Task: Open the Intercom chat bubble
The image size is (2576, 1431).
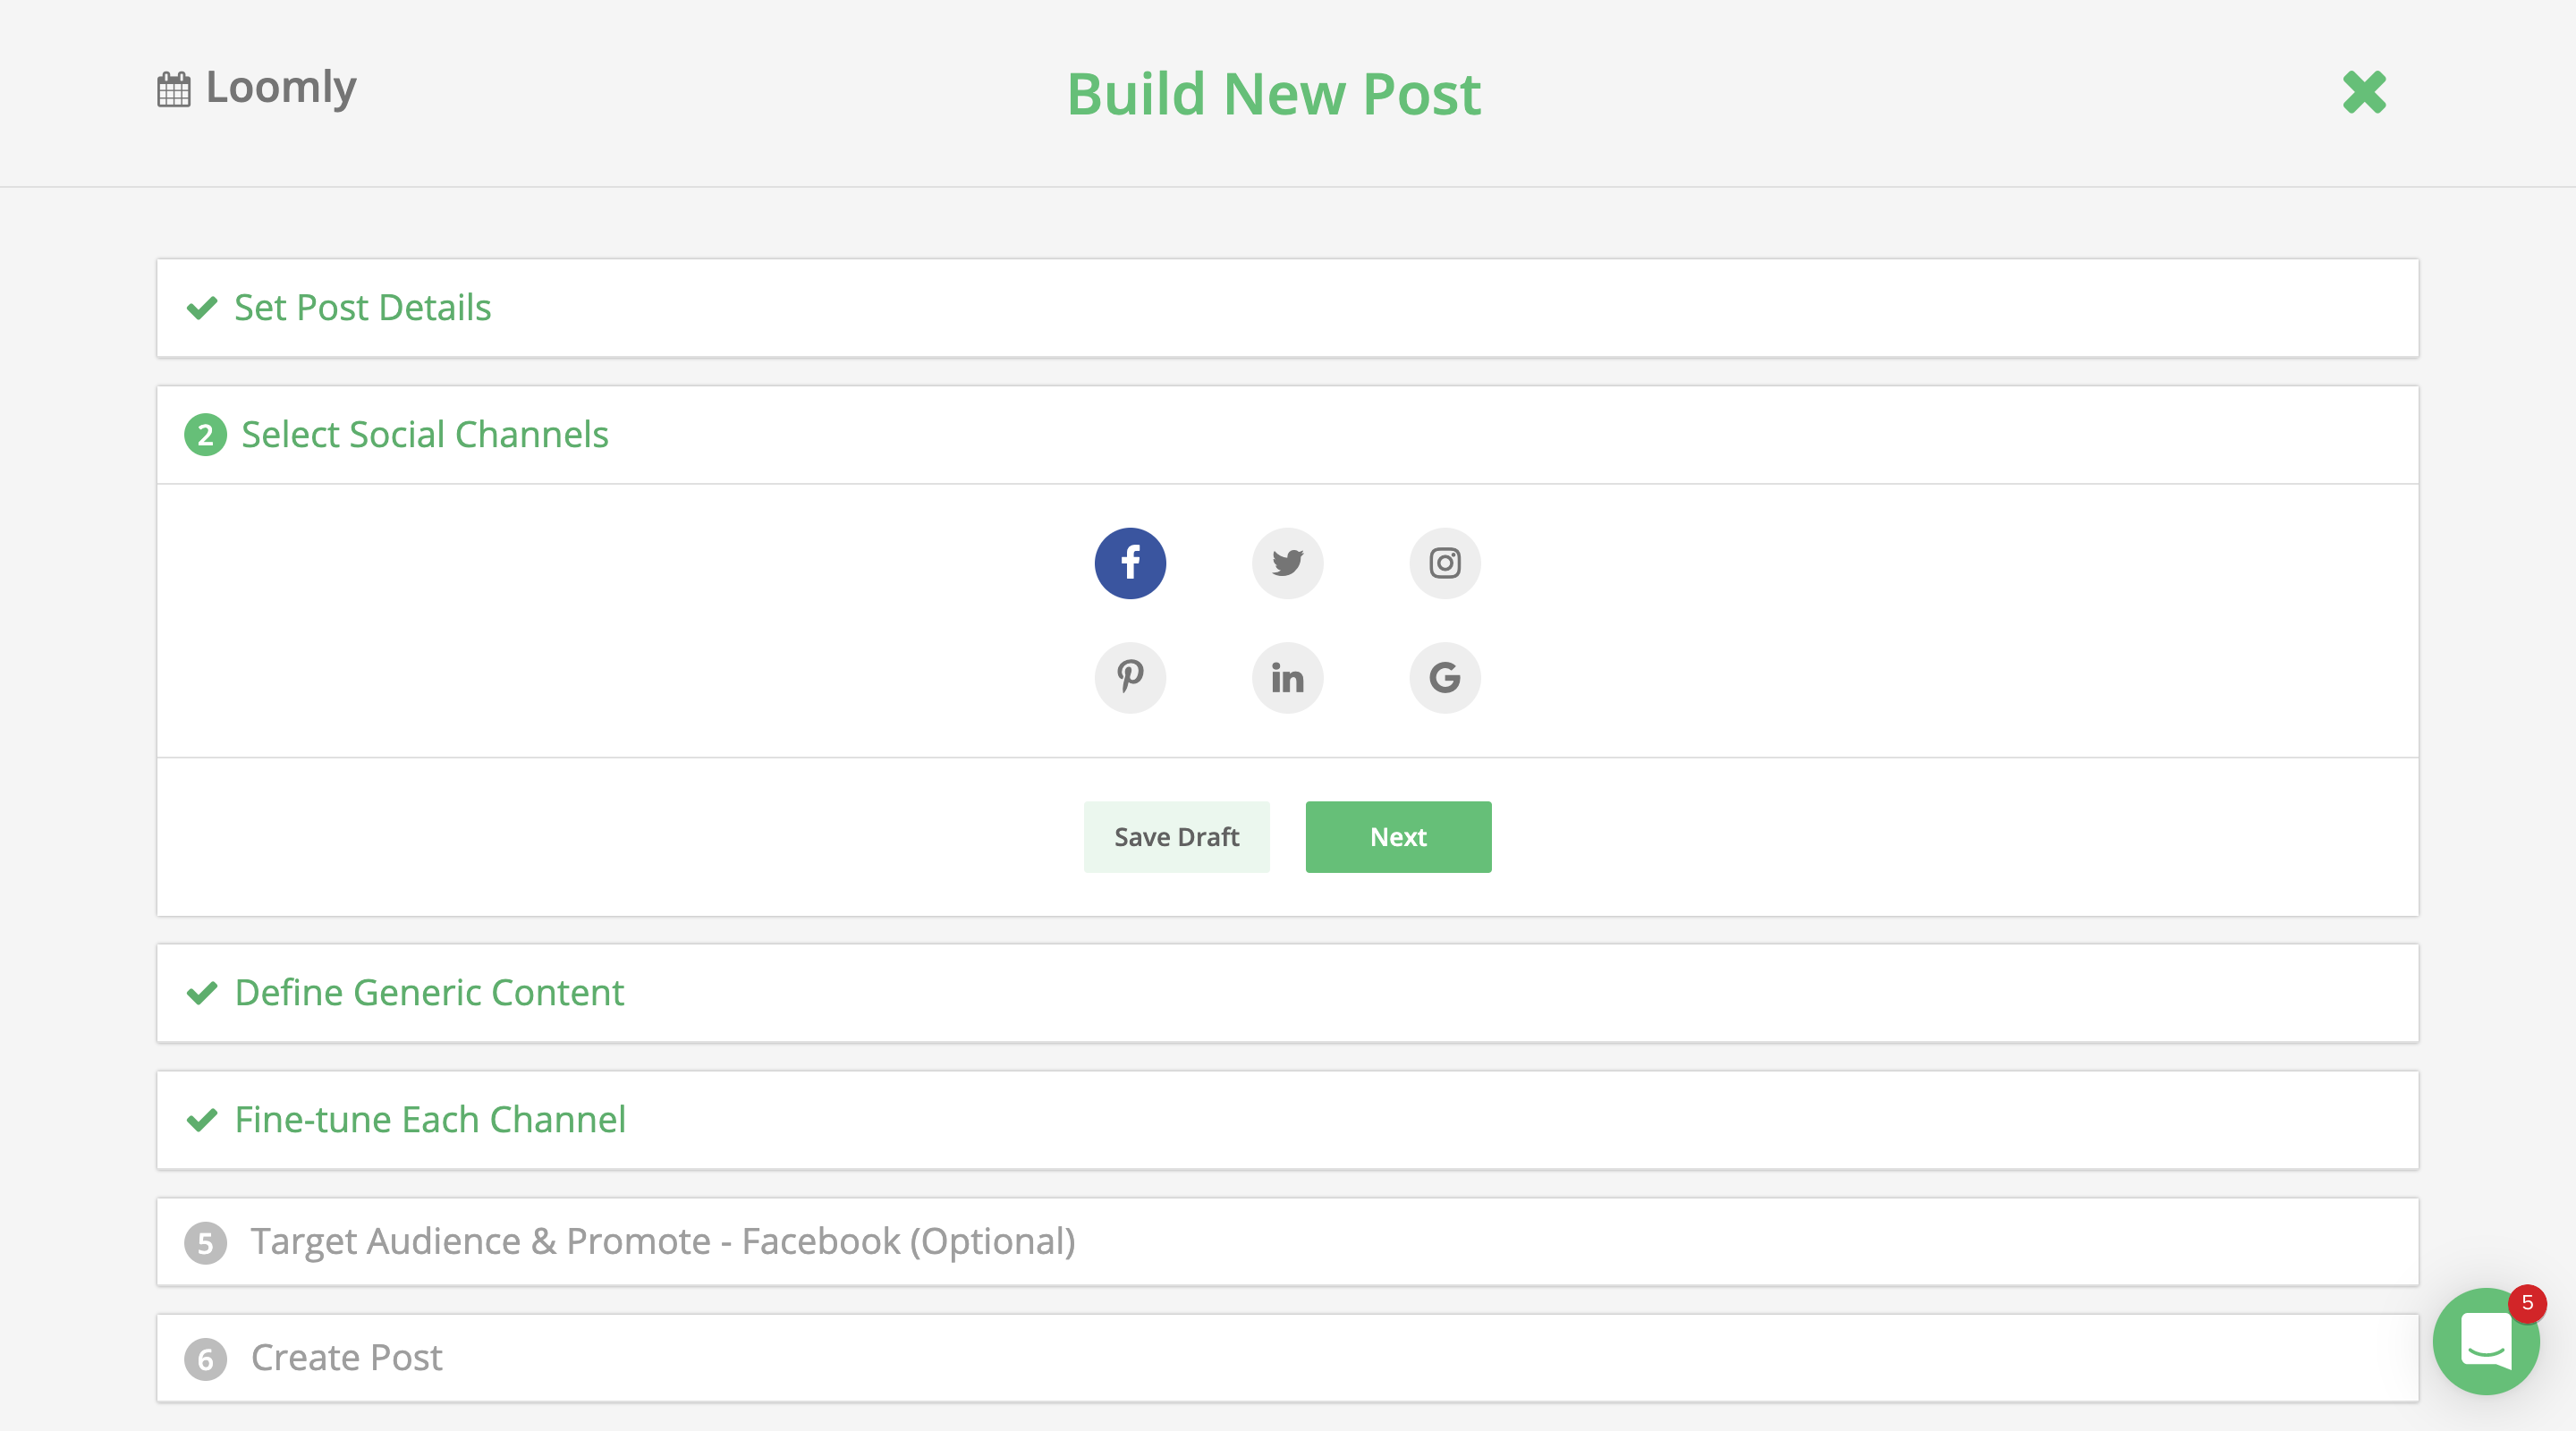Action: [x=2487, y=1342]
